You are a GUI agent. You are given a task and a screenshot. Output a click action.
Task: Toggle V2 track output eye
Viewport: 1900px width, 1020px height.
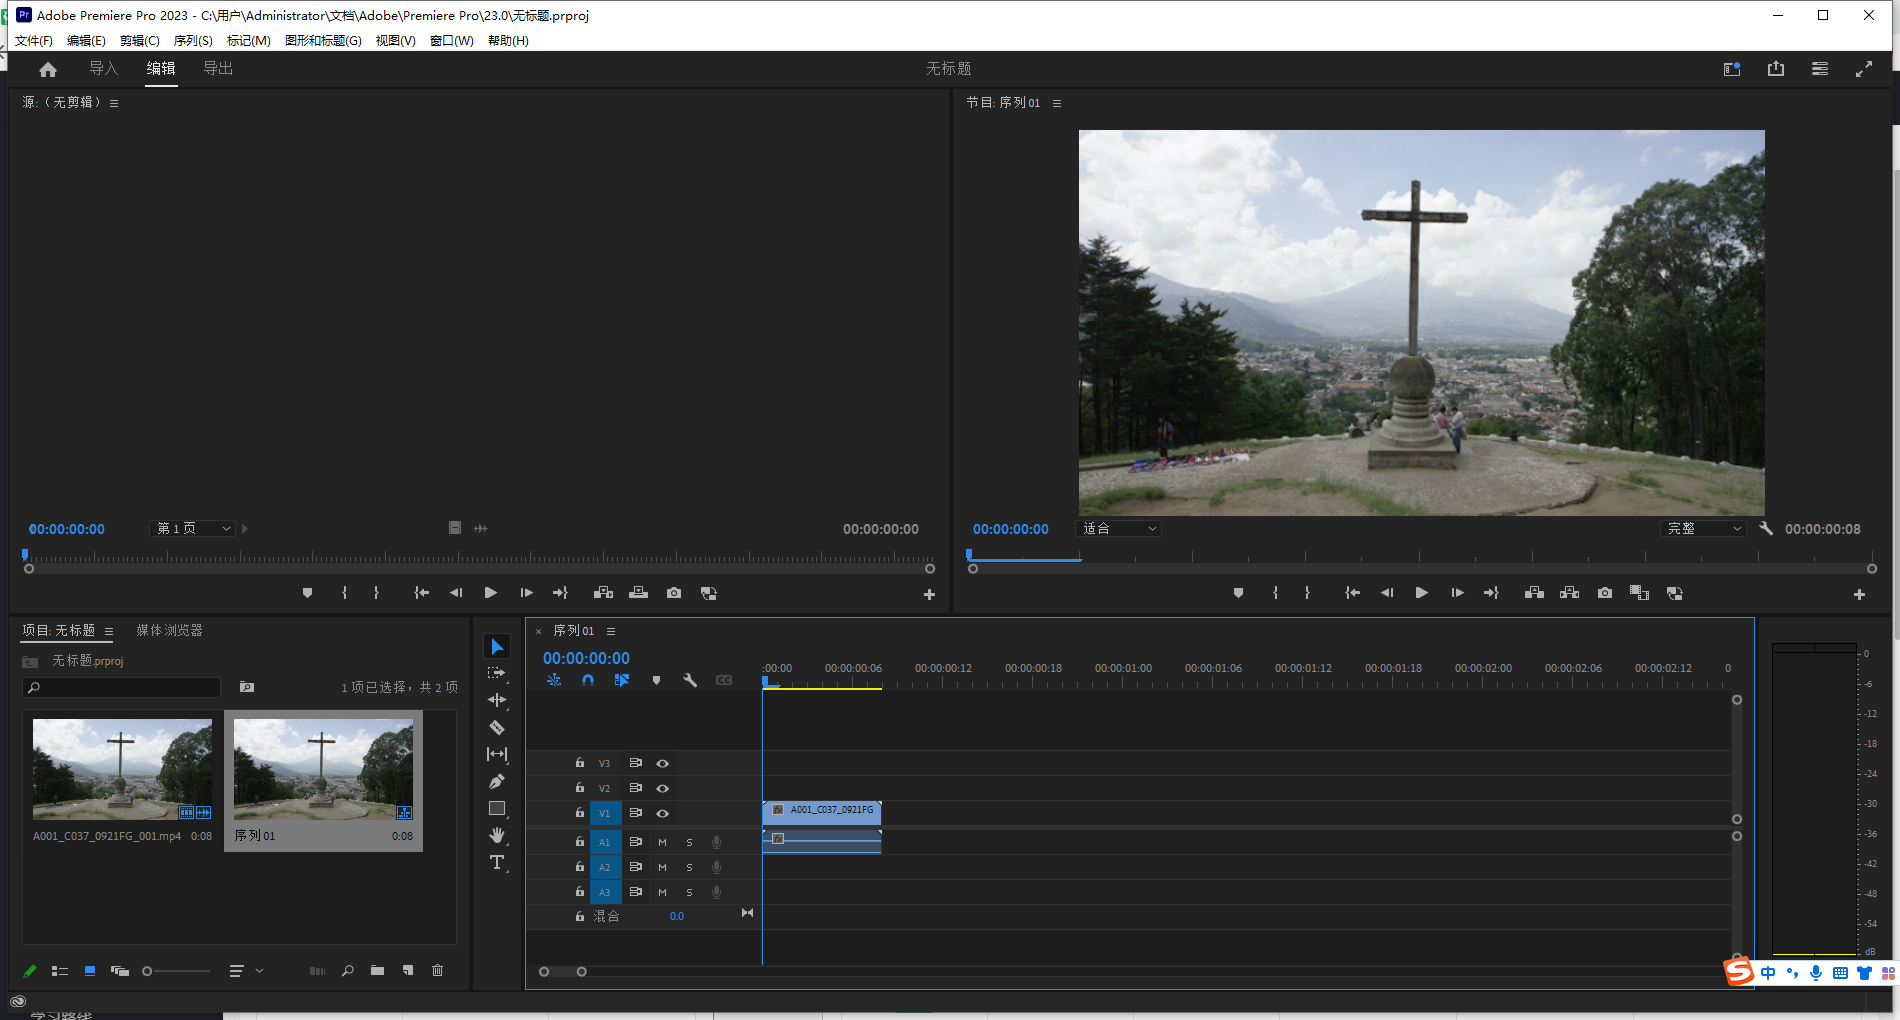point(662,788)
